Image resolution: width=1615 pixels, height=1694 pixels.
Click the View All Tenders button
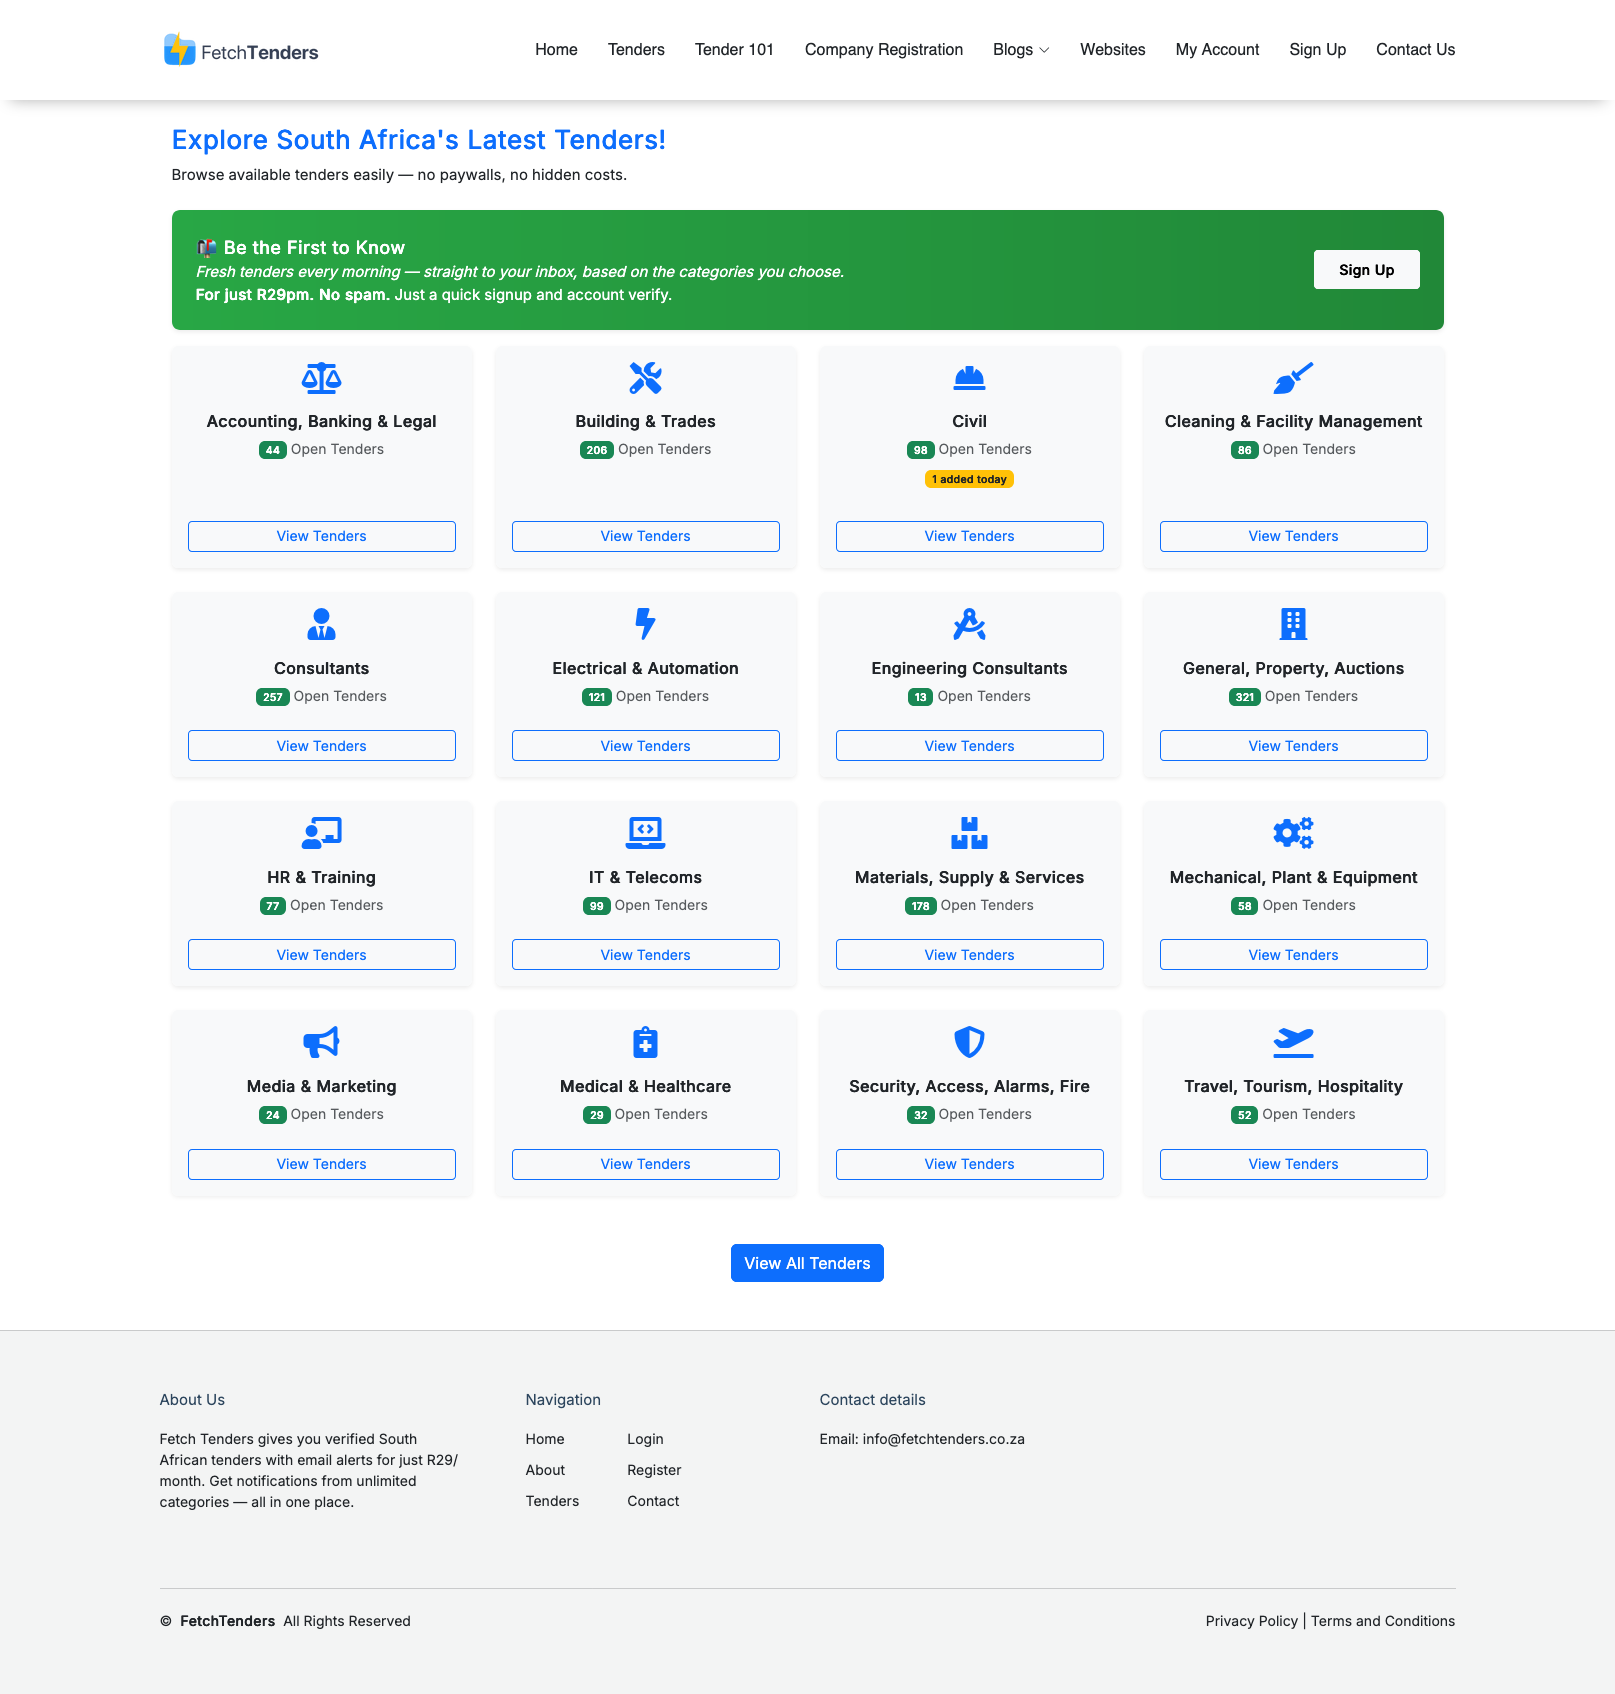[806, 1263]
